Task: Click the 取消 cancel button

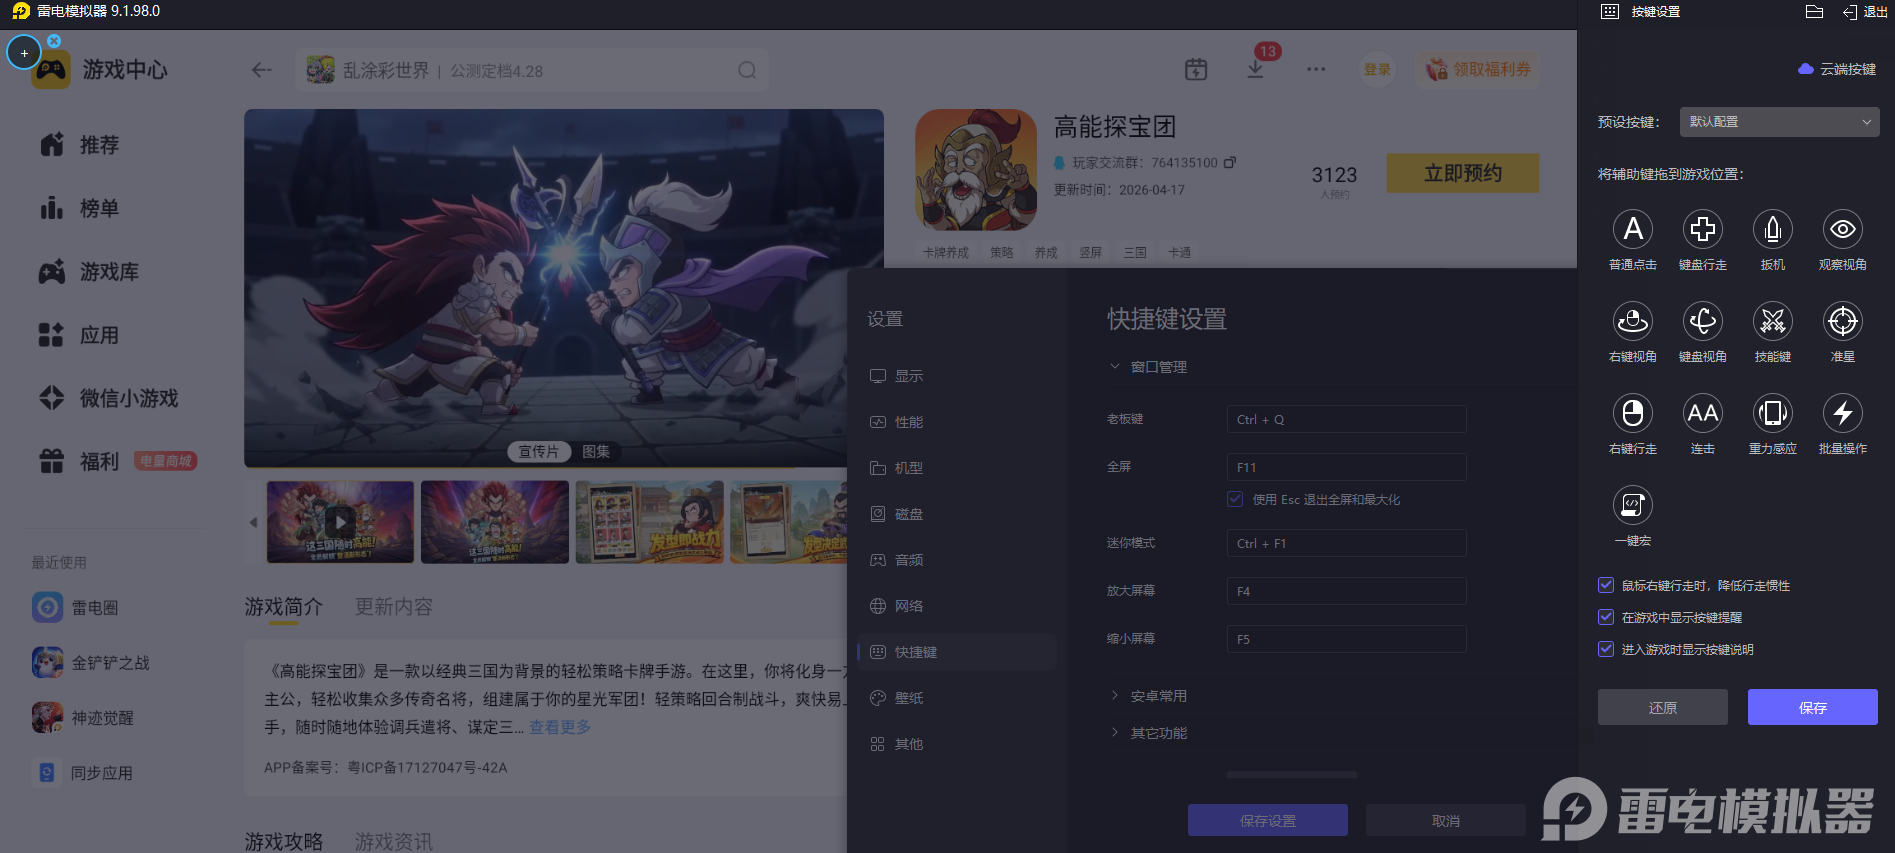Action: point(1446,820)
